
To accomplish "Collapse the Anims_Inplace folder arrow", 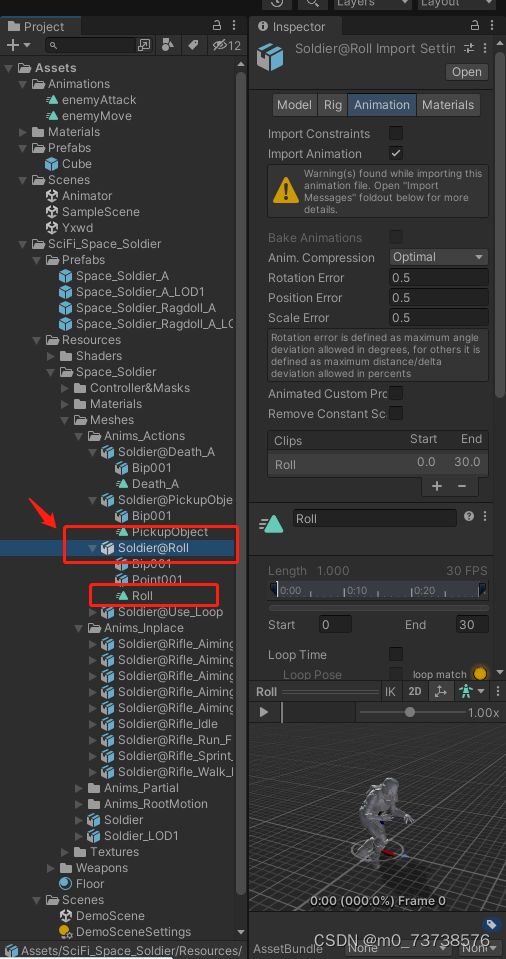I will (79, 628).
